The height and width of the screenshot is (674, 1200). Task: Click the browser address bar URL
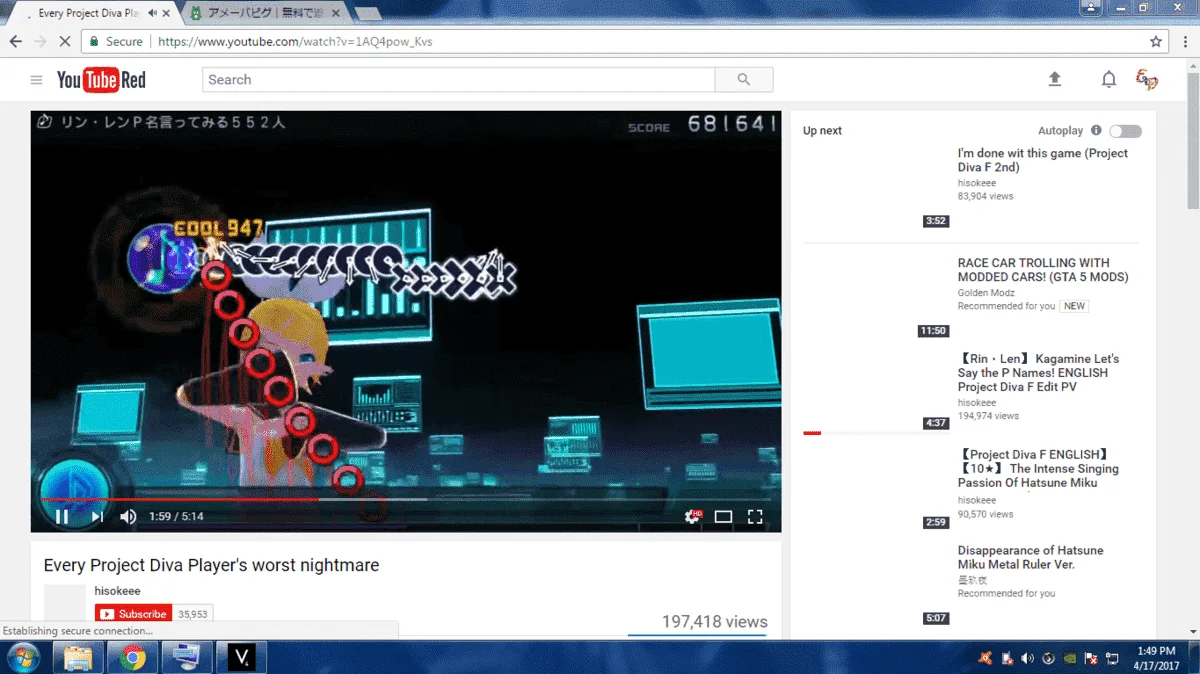click(295, 42)
